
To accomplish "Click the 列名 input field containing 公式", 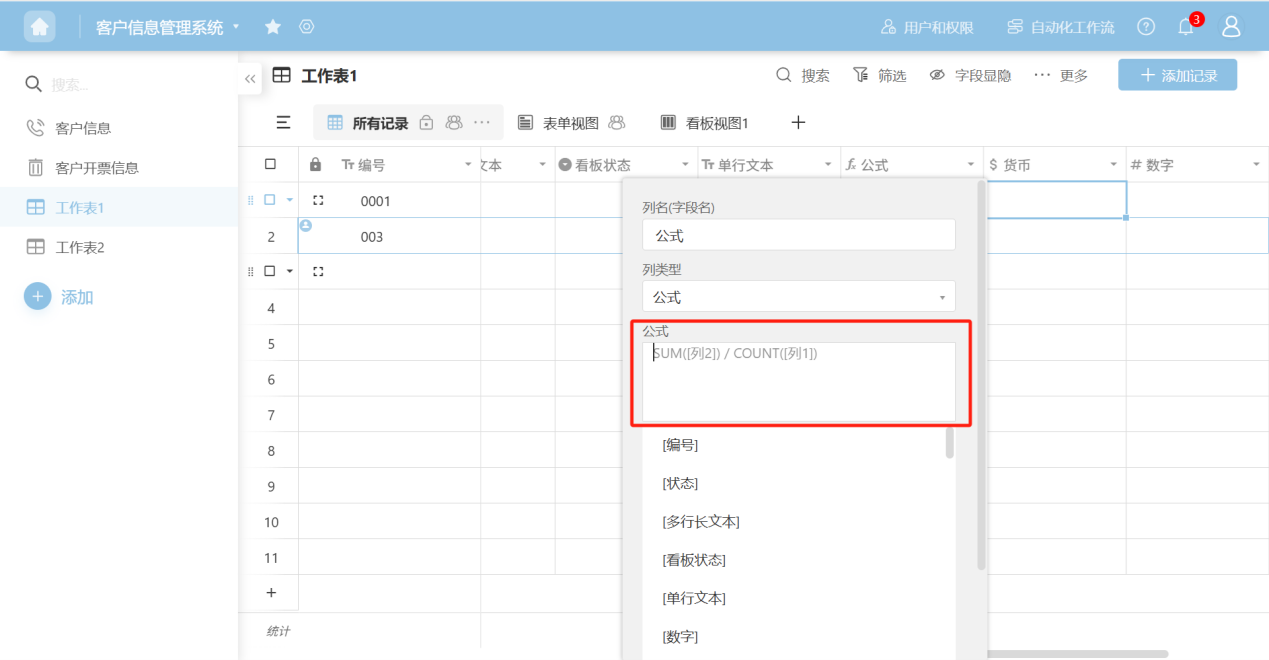I will coord(798,236).
